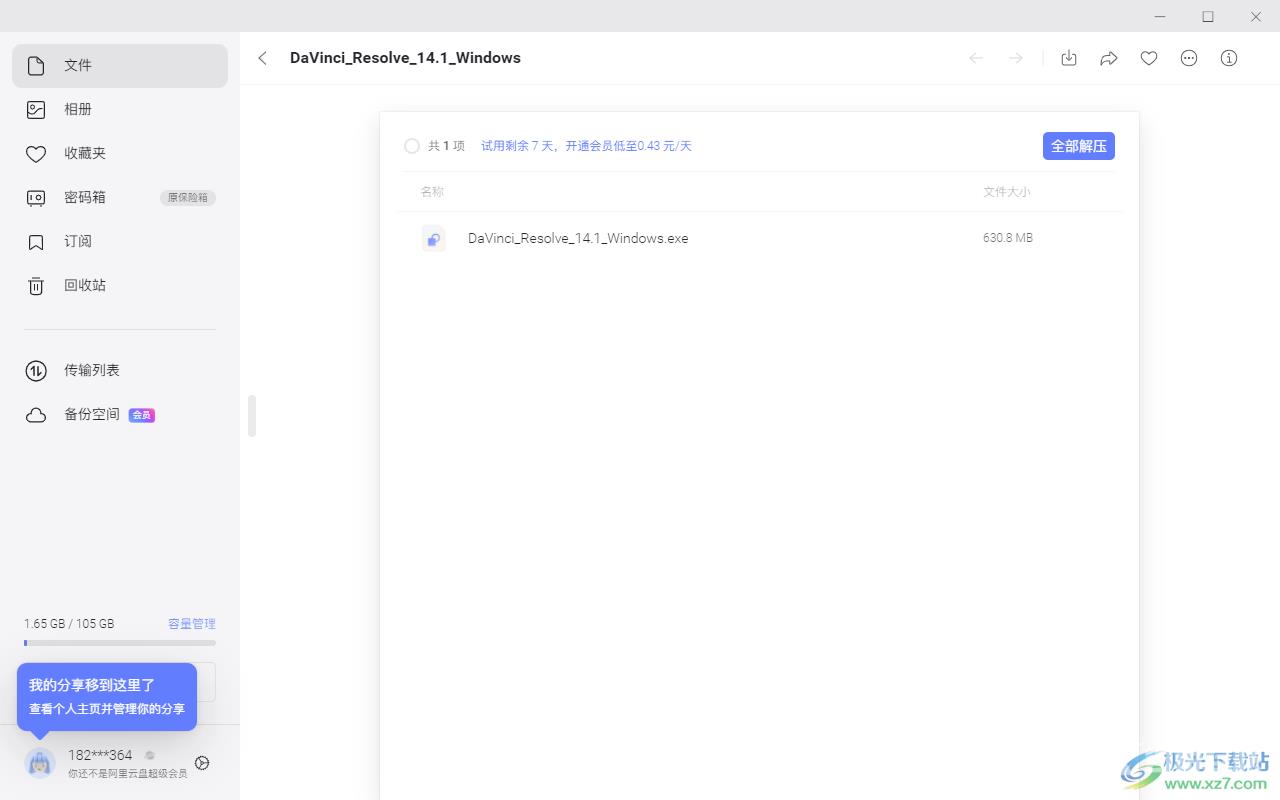
Task: Open 备份空间 backup space
Action: [120, 415]
